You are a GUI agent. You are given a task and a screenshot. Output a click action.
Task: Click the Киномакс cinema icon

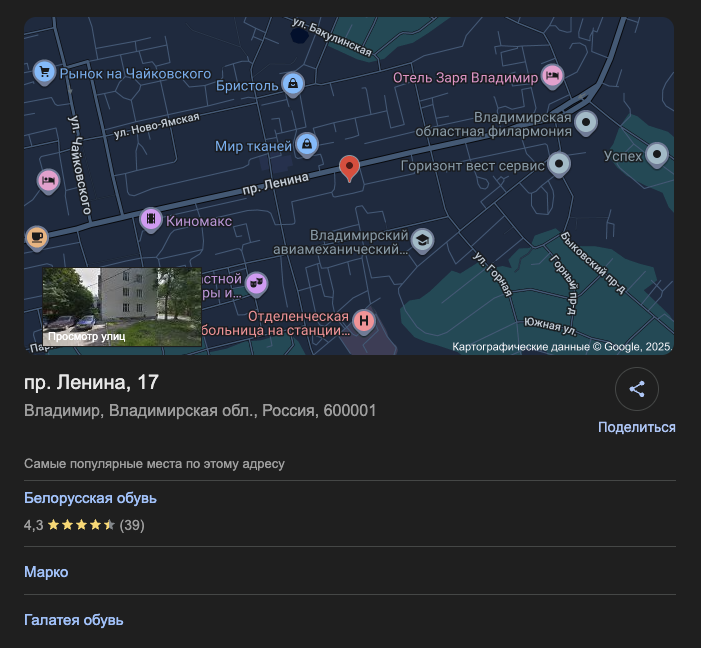coord(150,219)
